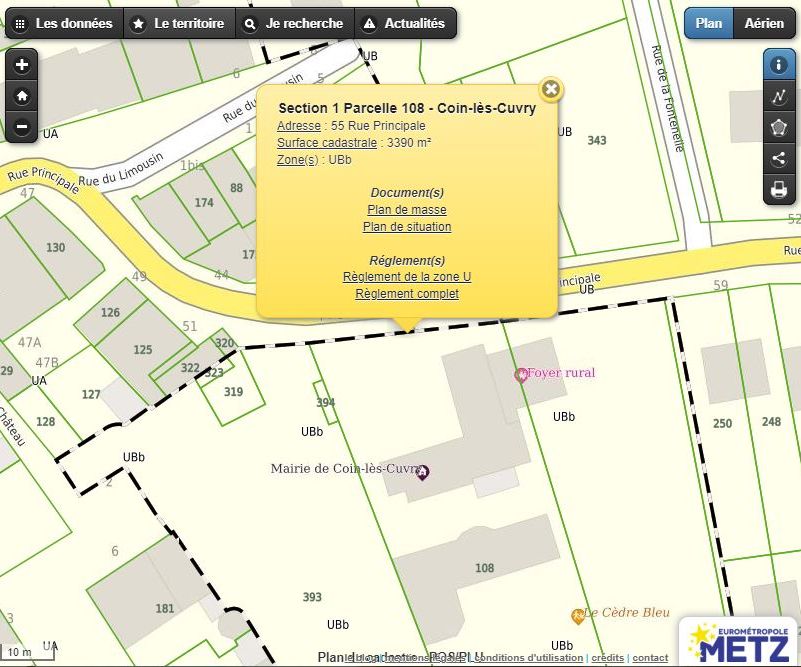
Task: Open the Je recherche menu
Action: coord(294,23)
